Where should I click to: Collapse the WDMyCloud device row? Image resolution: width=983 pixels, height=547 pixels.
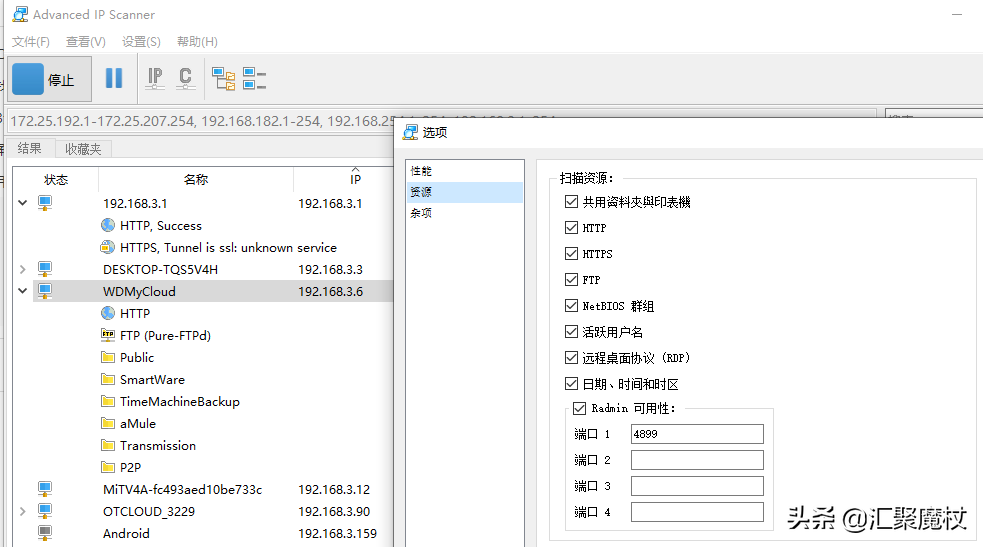[x=23, y=291]
